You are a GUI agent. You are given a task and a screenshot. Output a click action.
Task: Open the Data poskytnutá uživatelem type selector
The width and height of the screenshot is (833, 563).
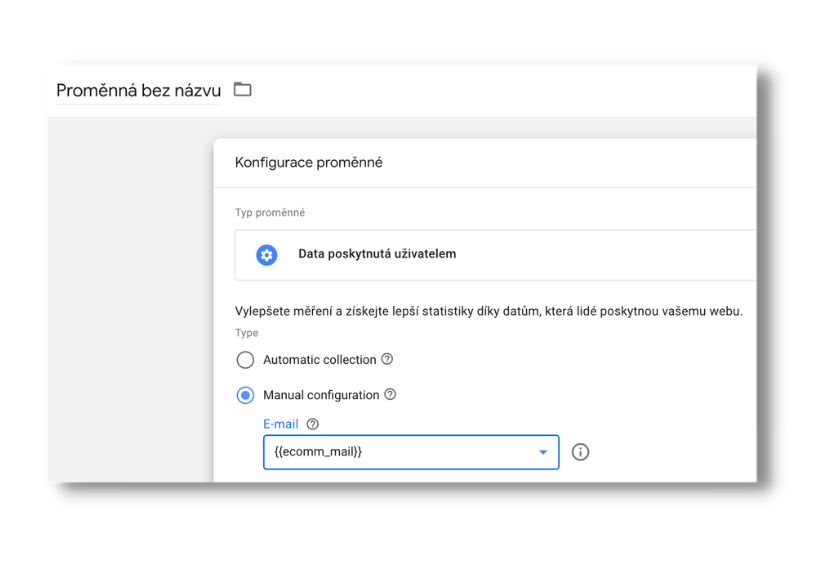495,255
